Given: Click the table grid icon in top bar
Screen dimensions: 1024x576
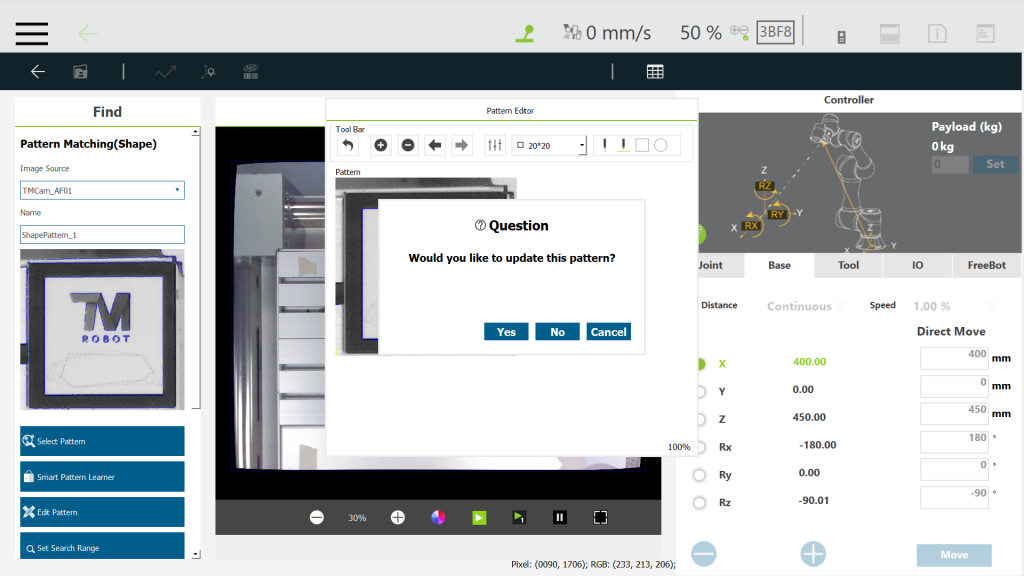Looking at the screenshot, I should (655, 71).
